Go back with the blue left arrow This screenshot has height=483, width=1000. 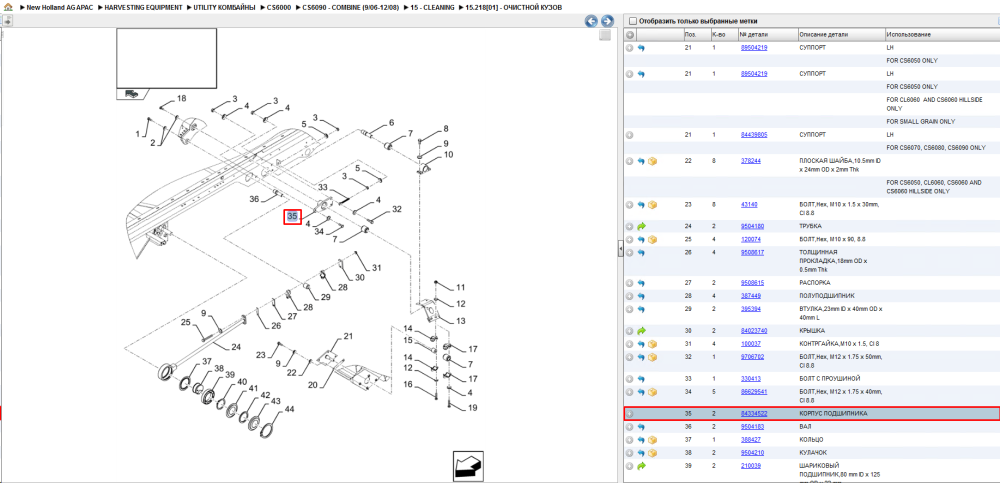coord(592,21)
